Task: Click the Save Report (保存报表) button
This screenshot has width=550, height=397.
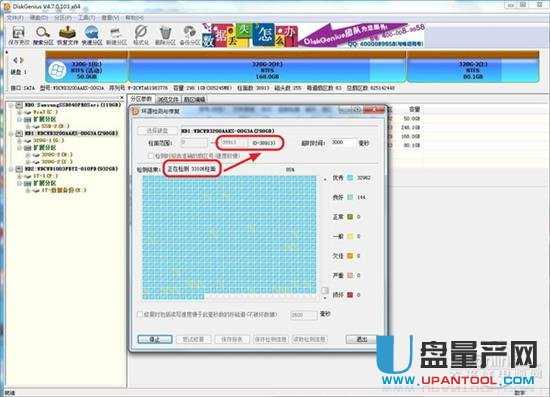Action: 232,339
